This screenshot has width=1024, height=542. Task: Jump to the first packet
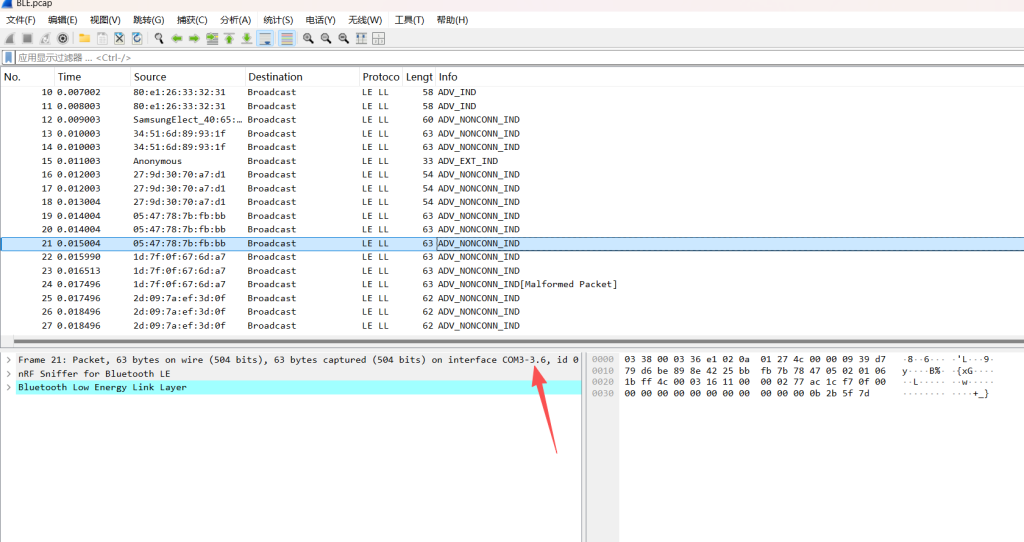[x=229, y=38]
